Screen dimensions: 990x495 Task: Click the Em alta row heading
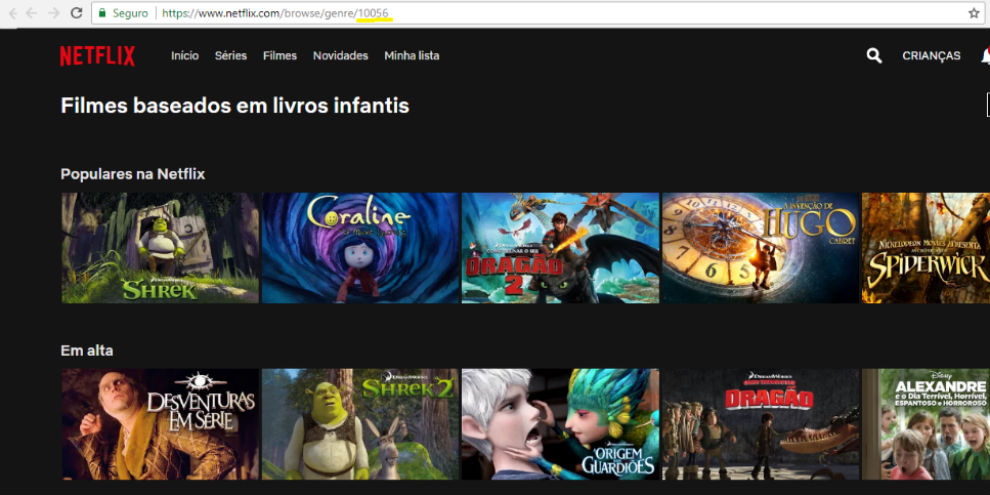[x=86, y=350]
